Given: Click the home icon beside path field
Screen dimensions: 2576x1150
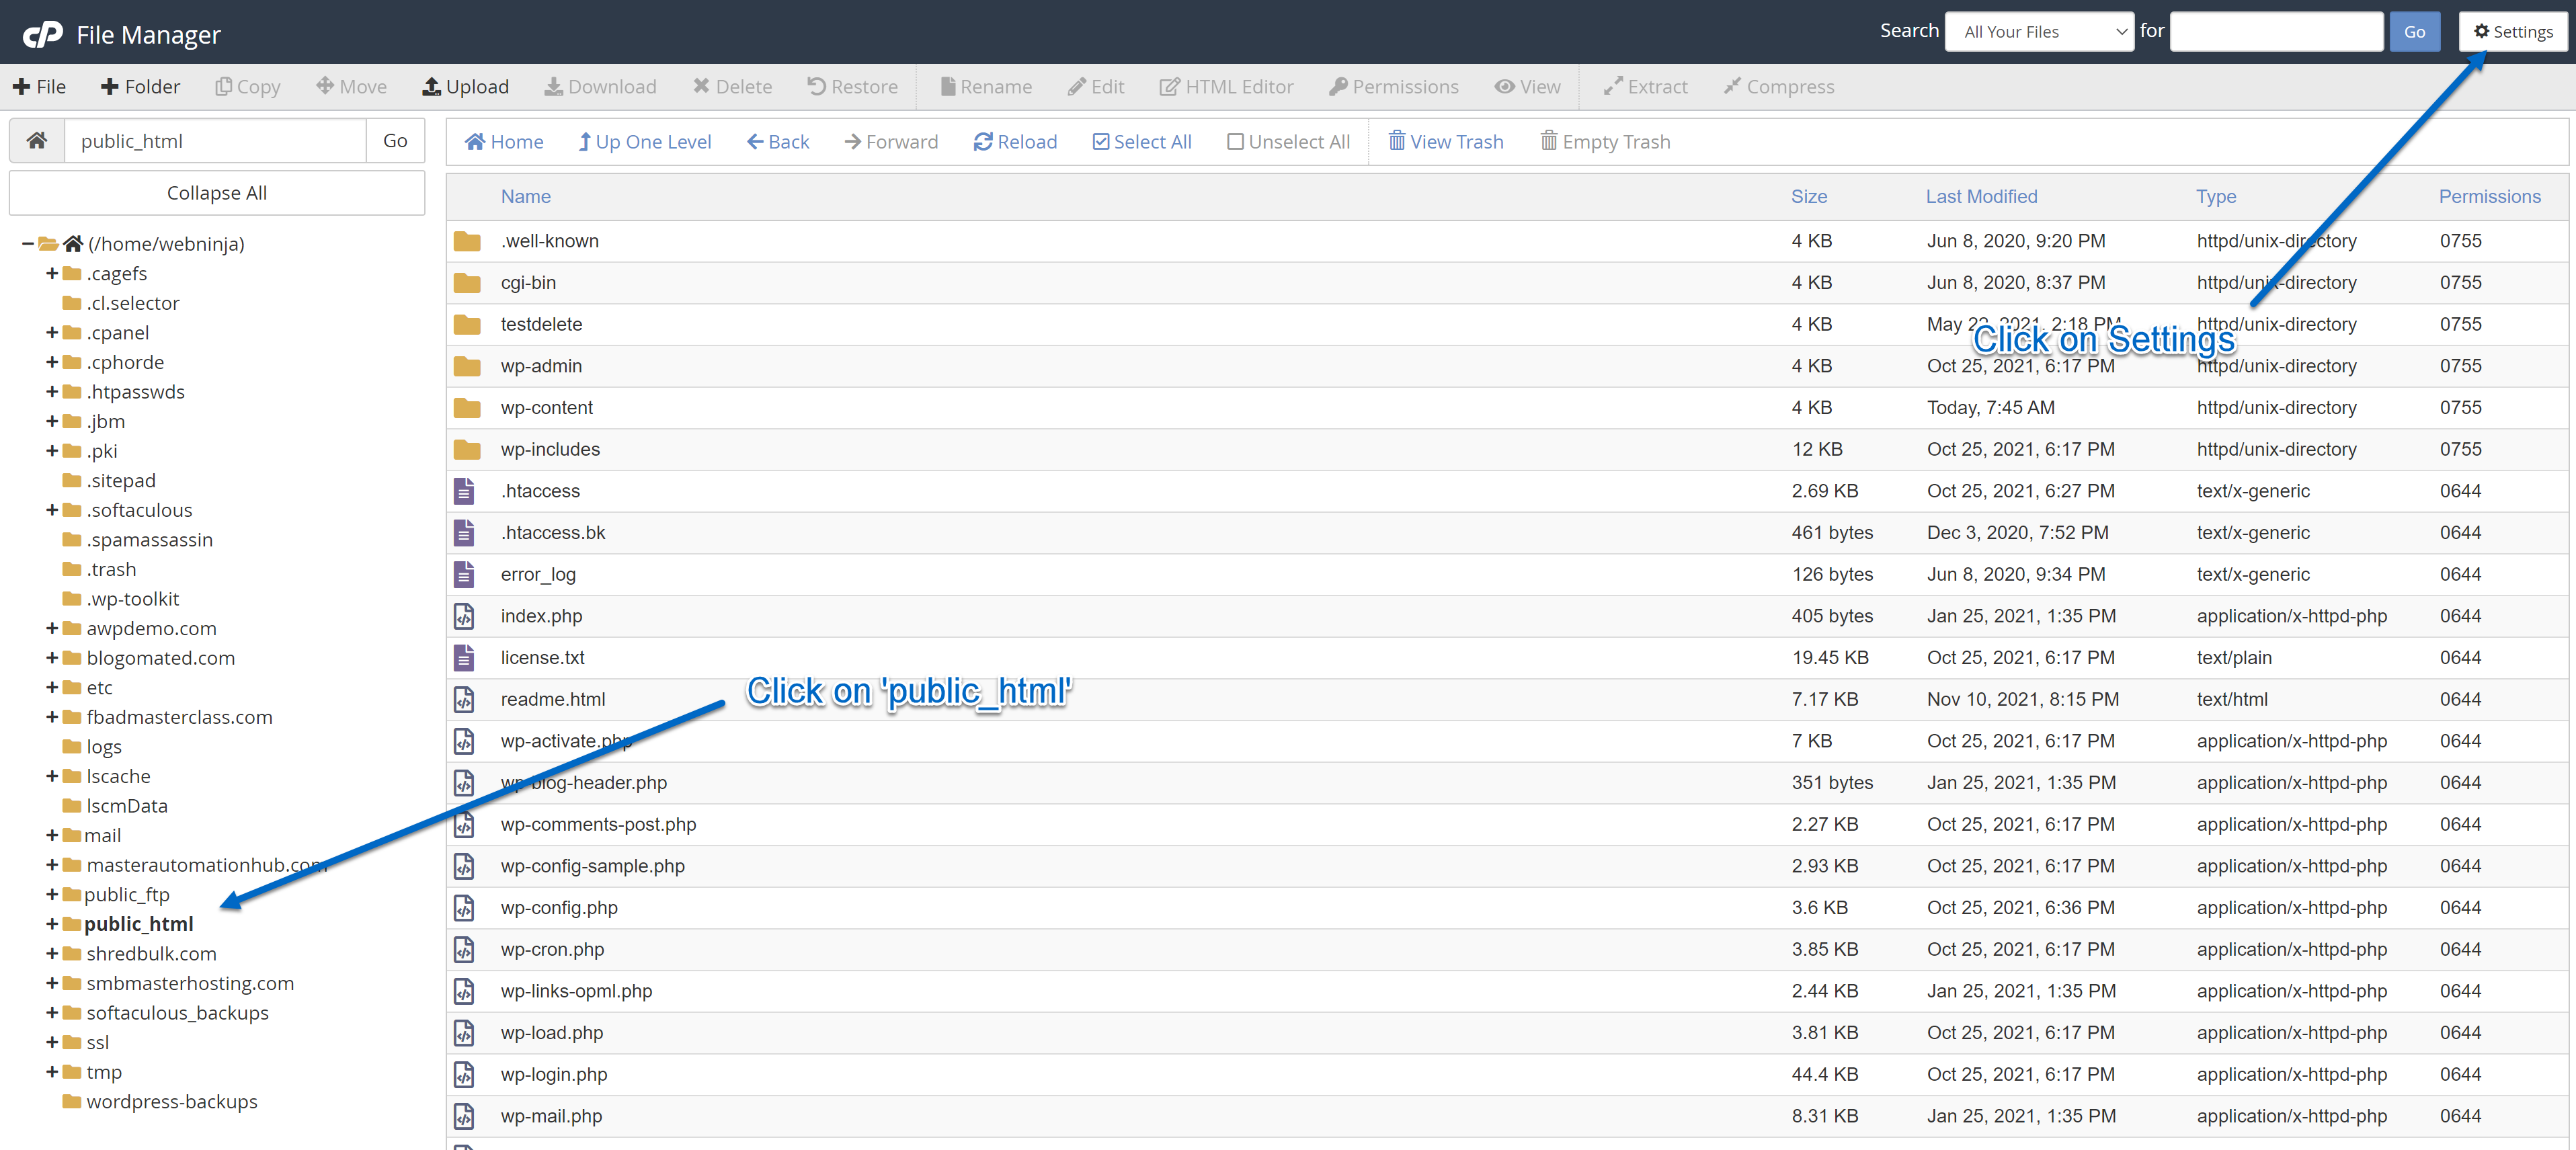Looking at the screenshot, I should coord(37,140).
